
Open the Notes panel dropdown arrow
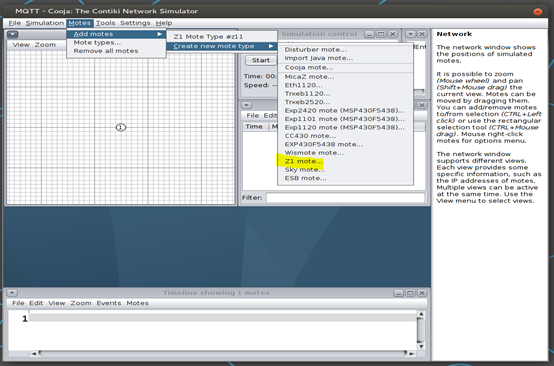coord(410,34)
